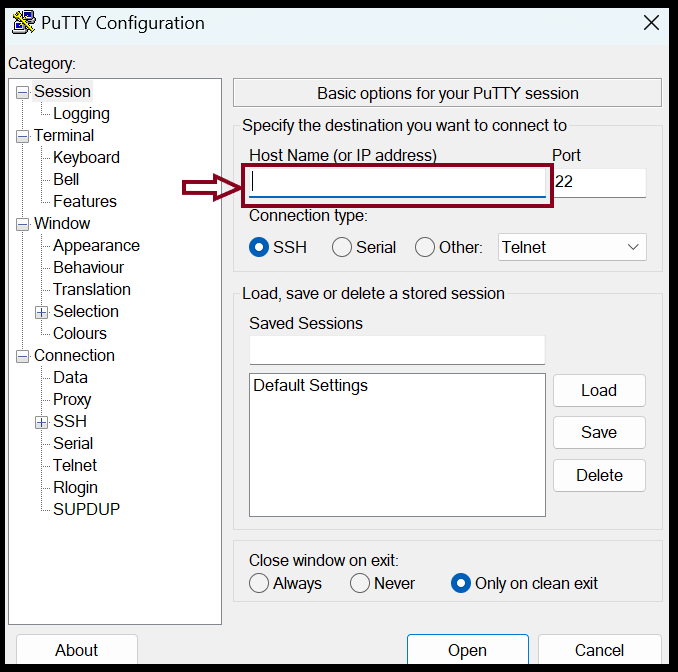Click the Load session button
Viewport: 678px width, 672px height.
coord(599,390)
